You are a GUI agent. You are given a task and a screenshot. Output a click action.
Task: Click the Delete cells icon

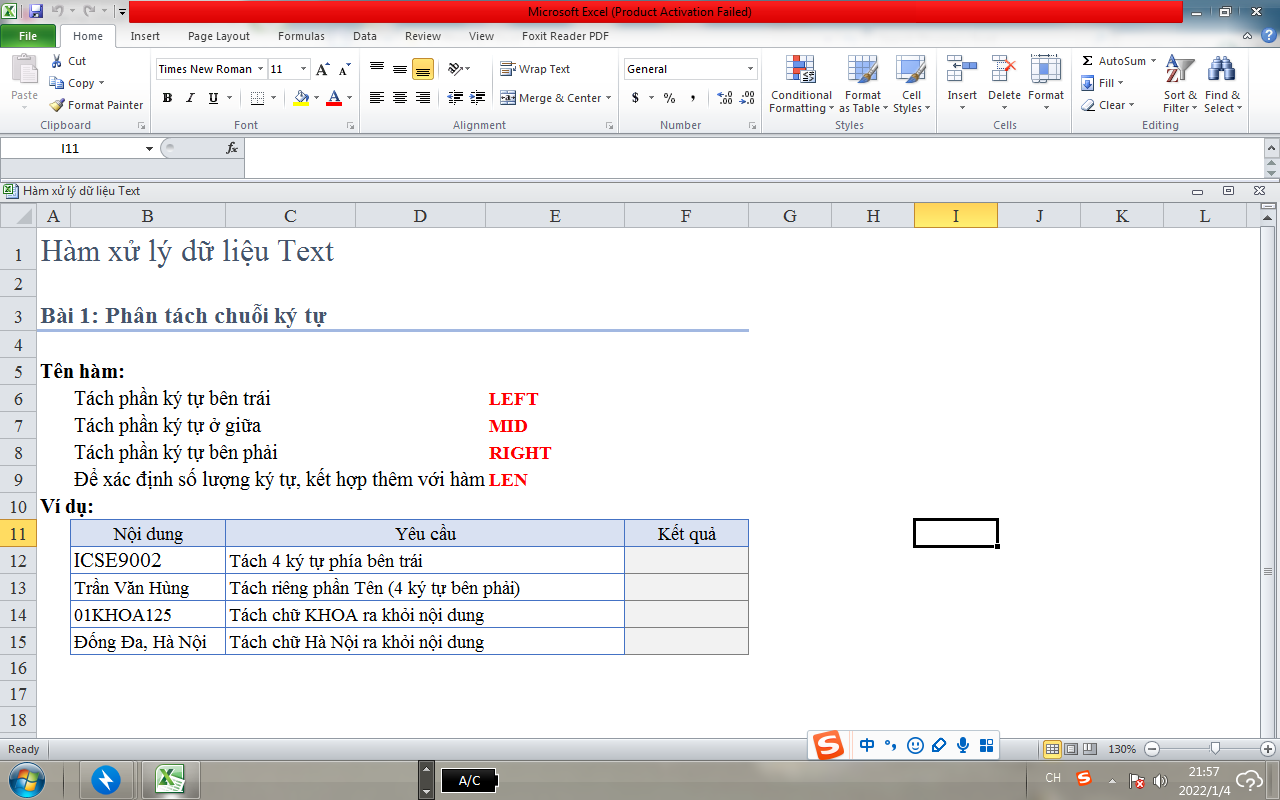point(1004,69)
